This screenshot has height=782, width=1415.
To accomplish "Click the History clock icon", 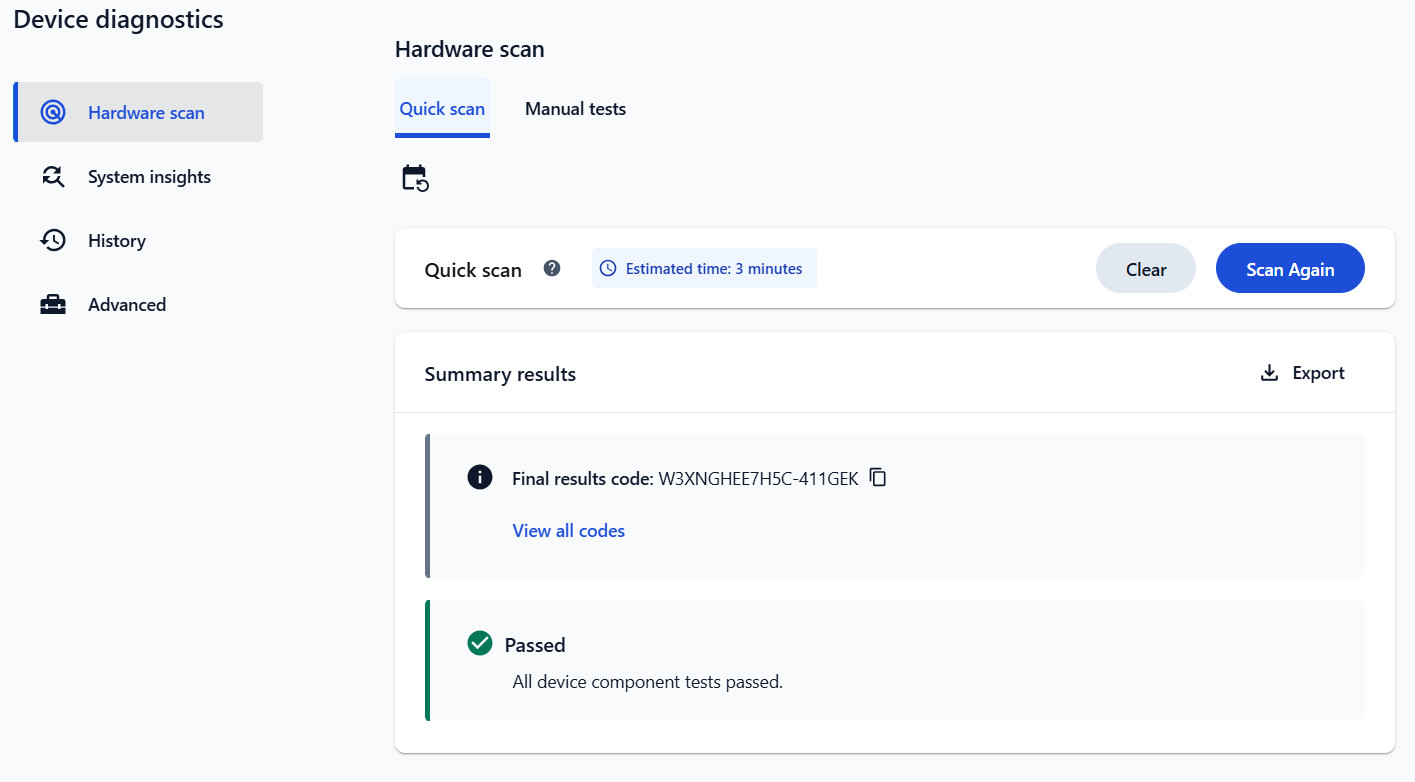I will (x=53, y=241).
